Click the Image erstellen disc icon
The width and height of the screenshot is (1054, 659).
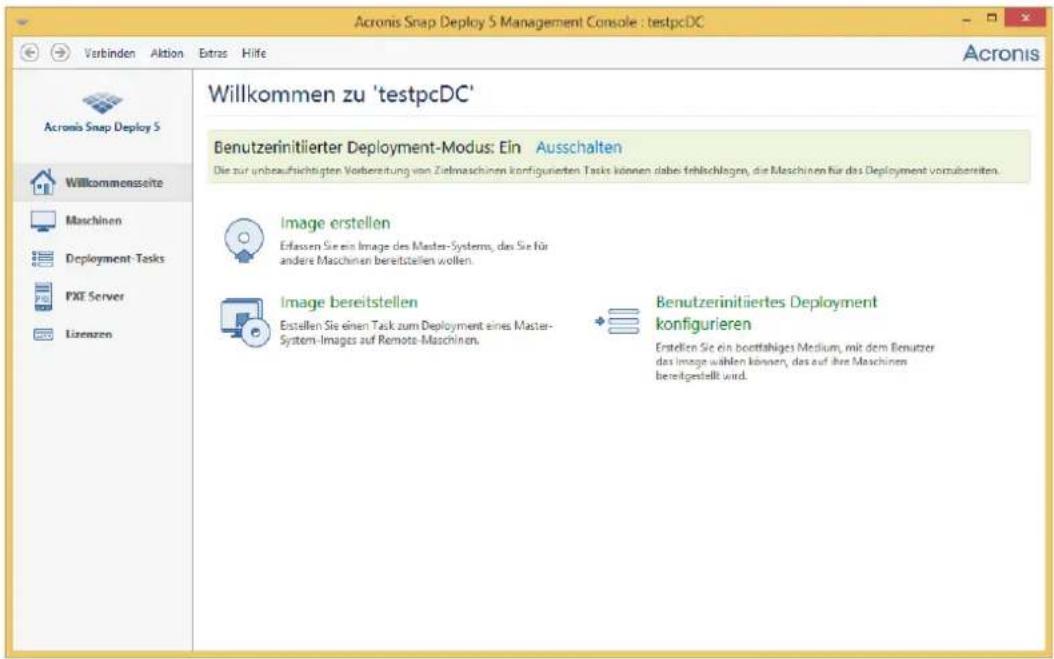tap(243, 241)
